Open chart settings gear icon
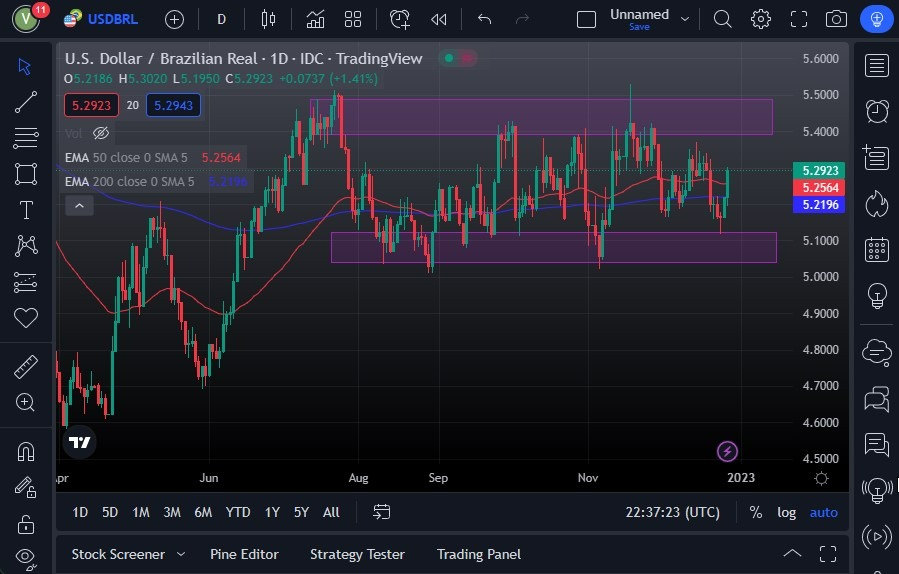This screenshot has width=899, height=574. pos(761,19)
